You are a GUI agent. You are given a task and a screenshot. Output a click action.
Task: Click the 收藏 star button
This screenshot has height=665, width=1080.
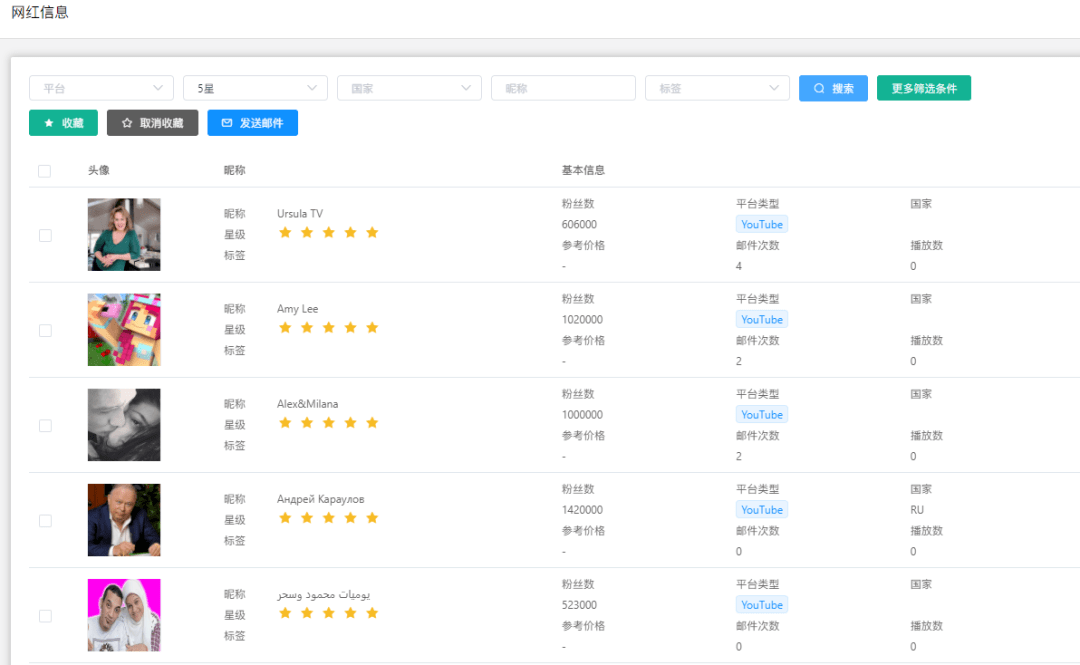point(63,123)
